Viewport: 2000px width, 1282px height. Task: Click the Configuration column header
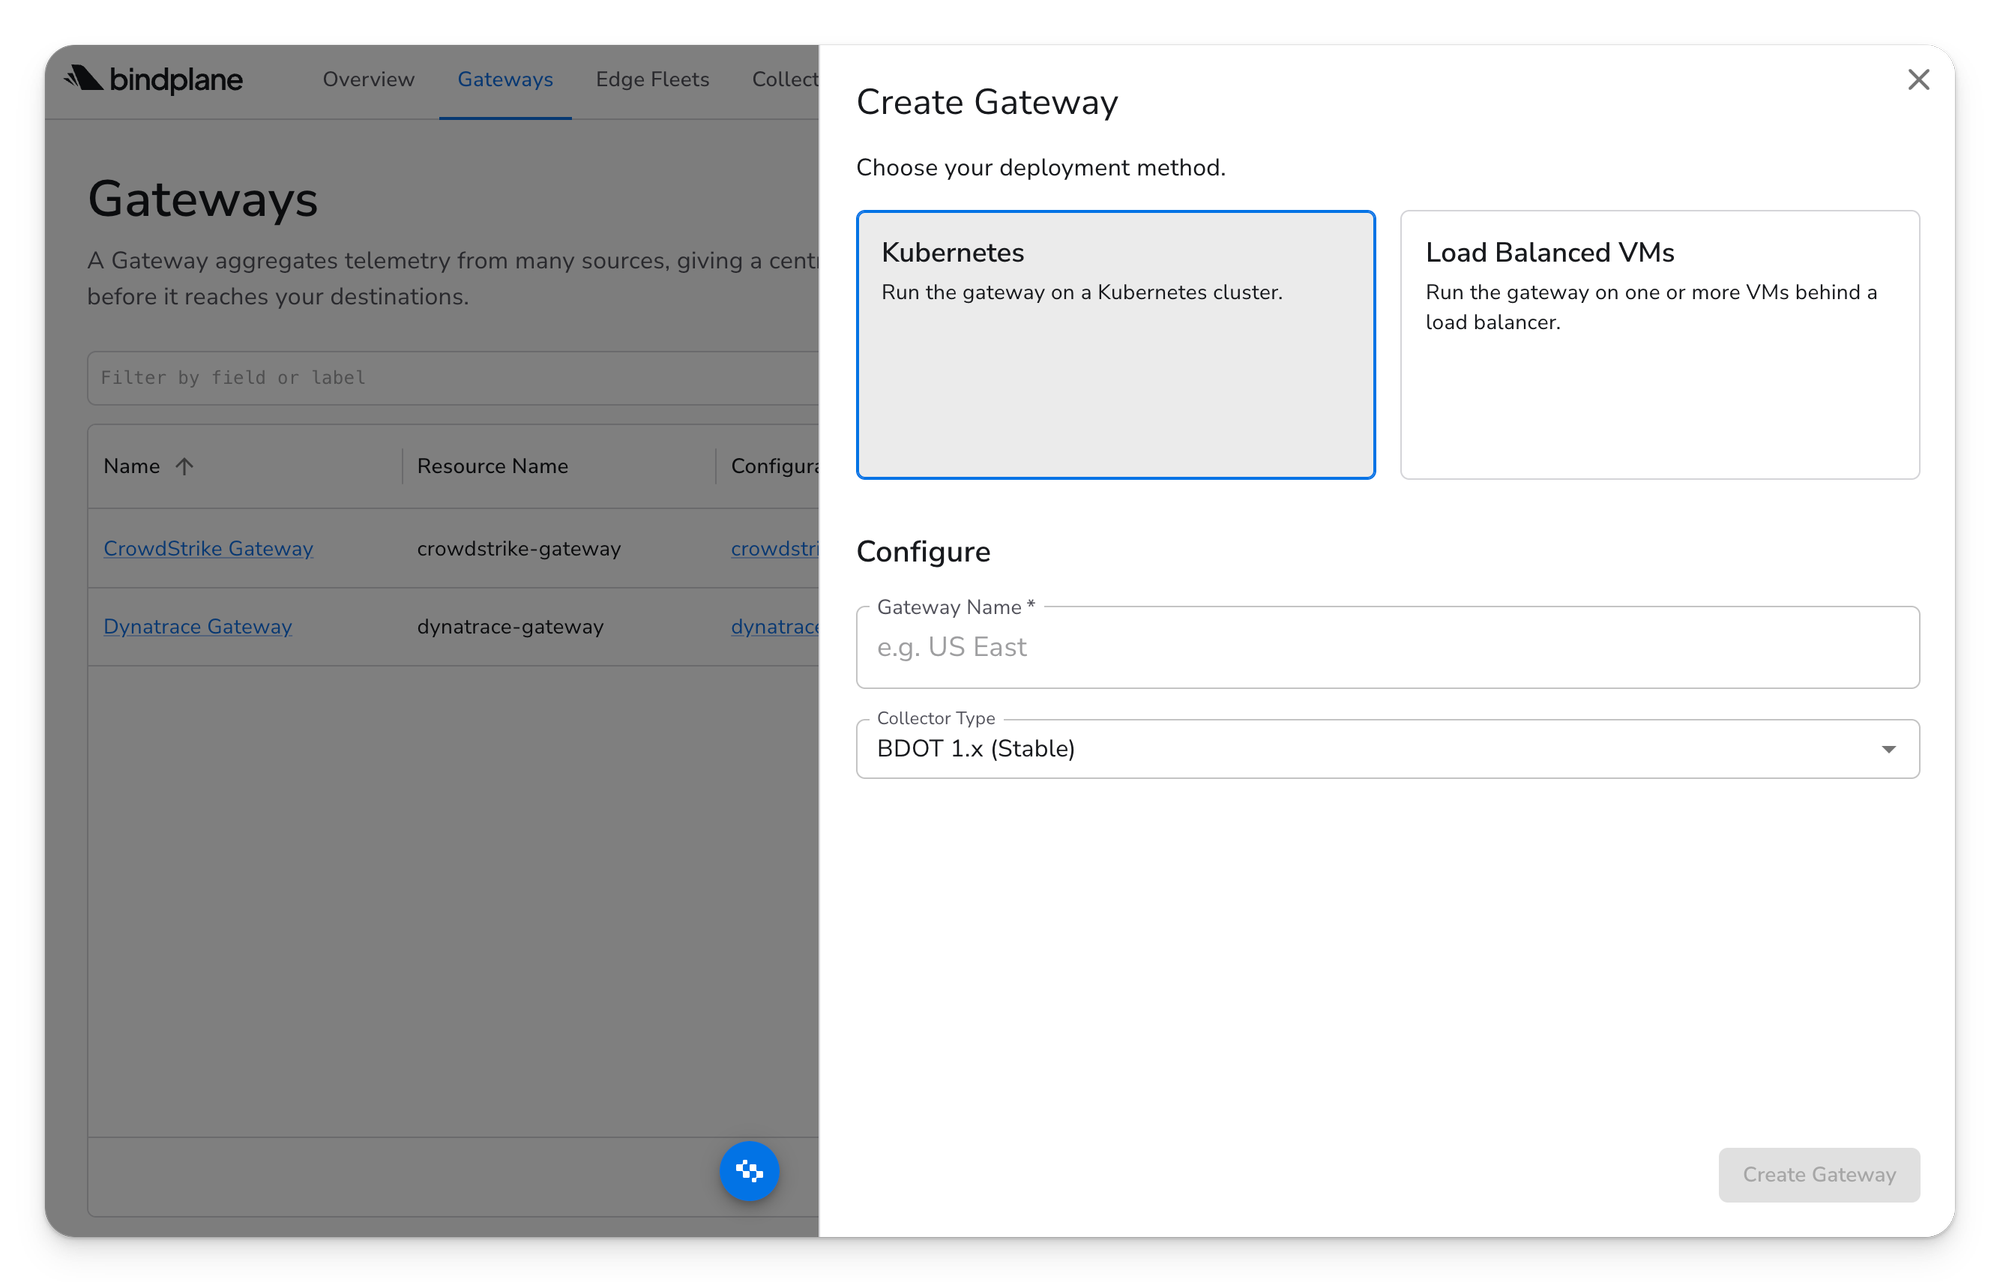click(775, 466)
